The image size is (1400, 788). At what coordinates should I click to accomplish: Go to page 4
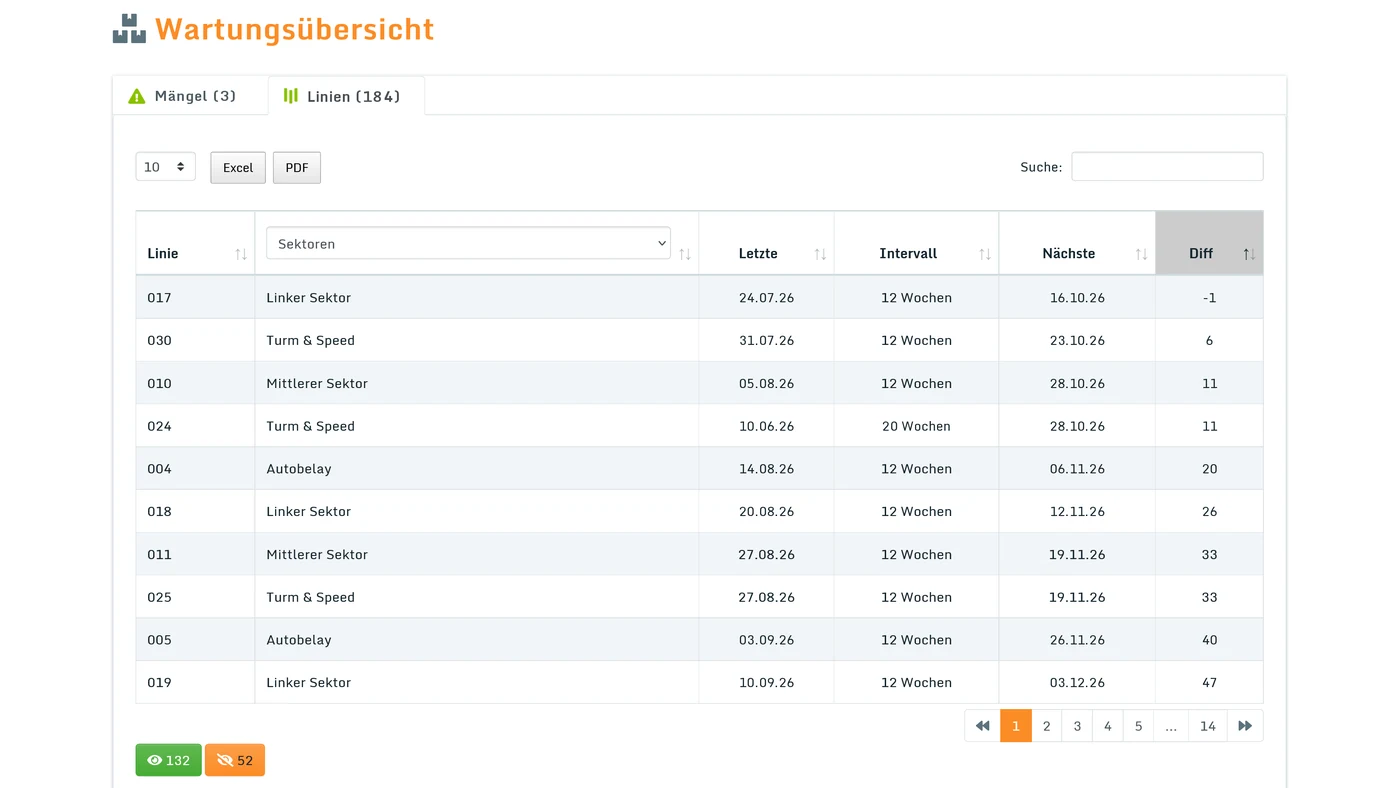[1108, 726]
